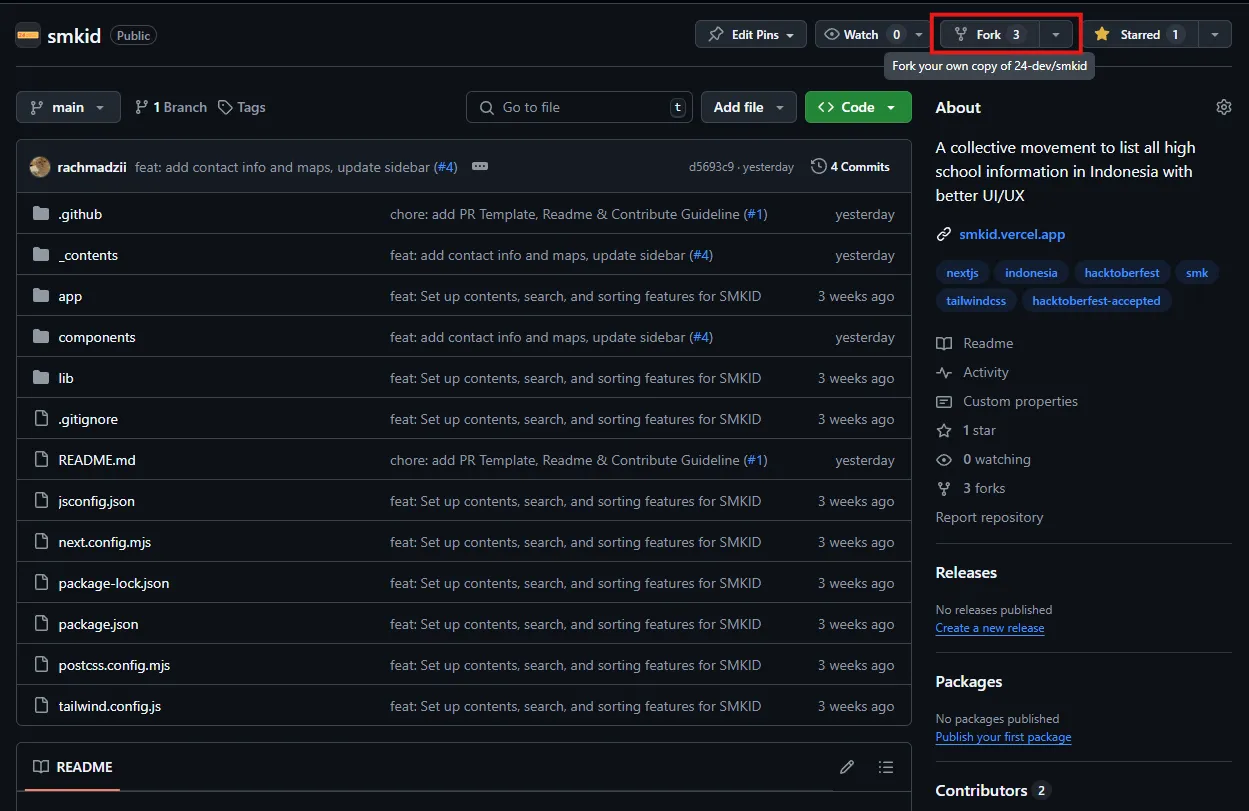This screenshot has height=811, width=1249.
Task: Click the README.md file icon
Action: (41, 460)
